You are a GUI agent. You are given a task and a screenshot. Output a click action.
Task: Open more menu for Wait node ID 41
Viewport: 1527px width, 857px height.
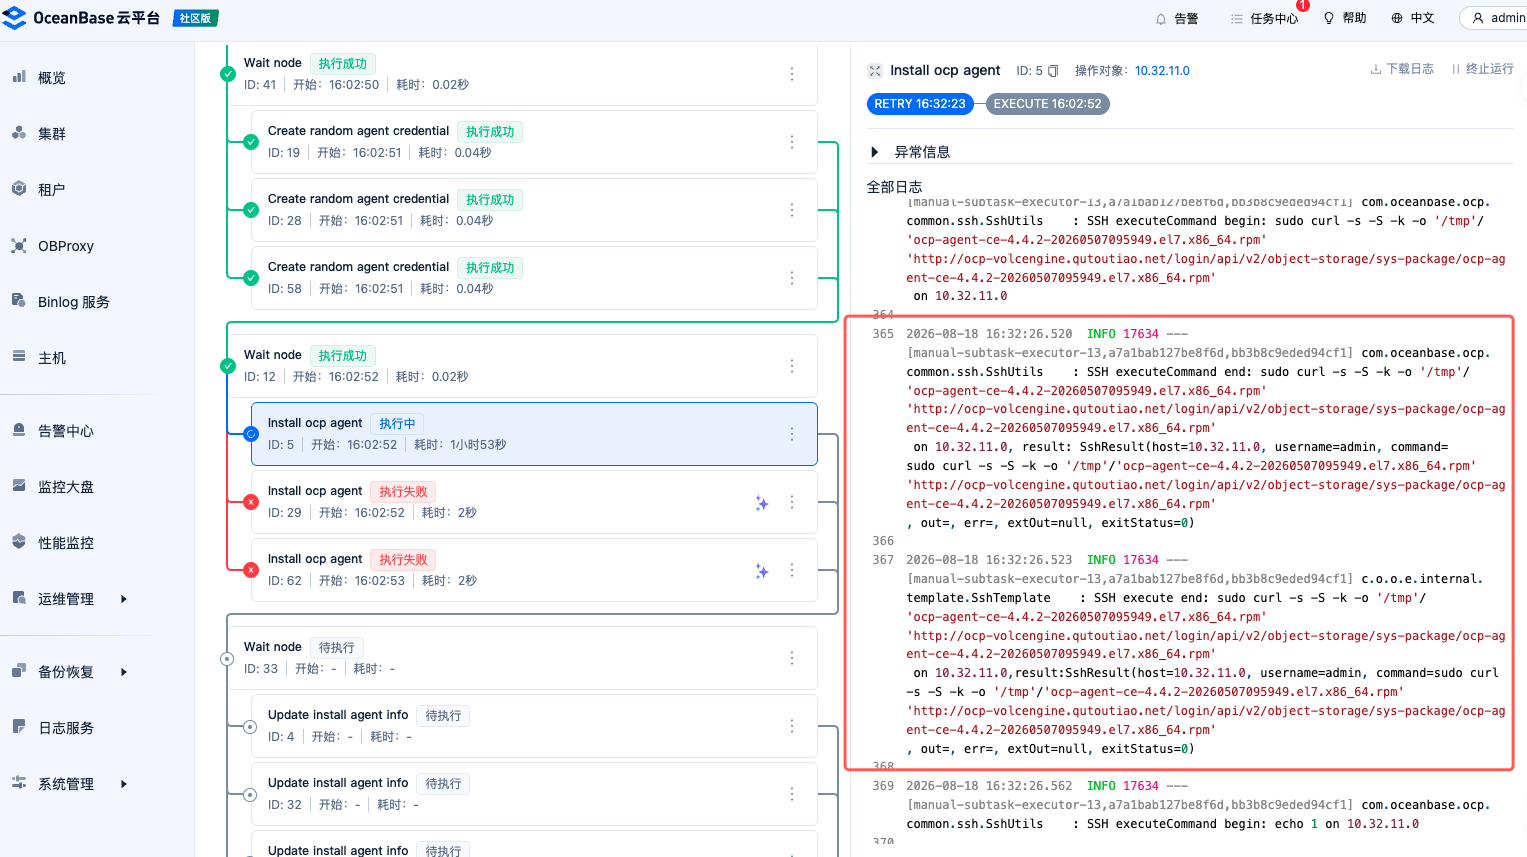coord(792,74)
